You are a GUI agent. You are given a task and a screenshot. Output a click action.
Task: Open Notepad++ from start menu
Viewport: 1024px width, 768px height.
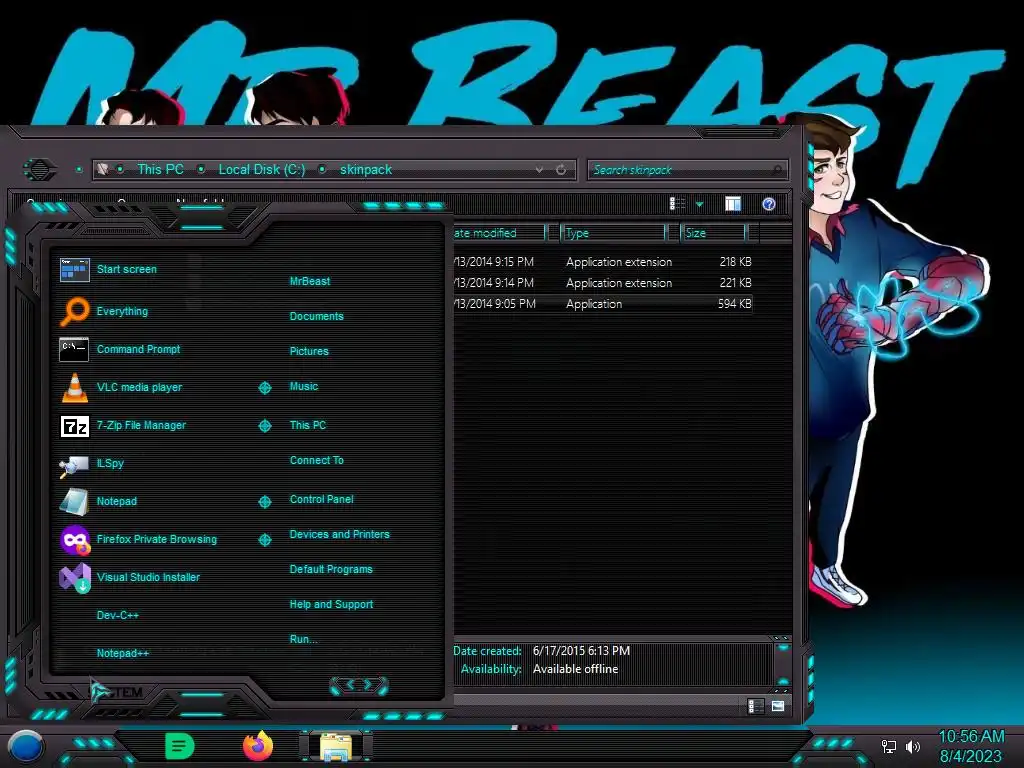pos(123,653)
